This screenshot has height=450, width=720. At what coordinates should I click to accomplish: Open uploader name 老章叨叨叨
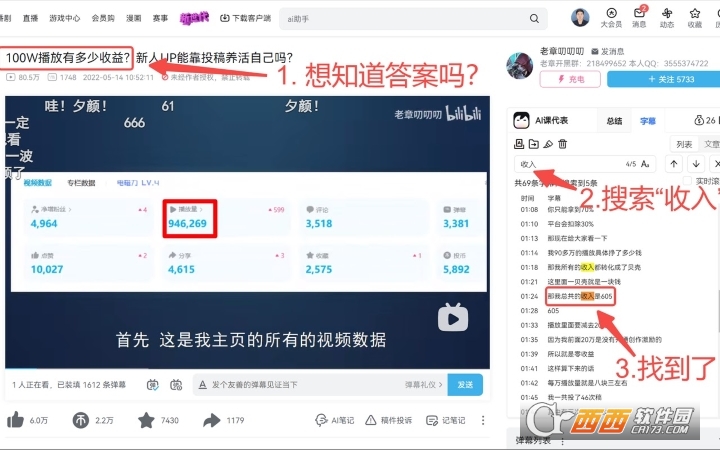click(562, 51)
